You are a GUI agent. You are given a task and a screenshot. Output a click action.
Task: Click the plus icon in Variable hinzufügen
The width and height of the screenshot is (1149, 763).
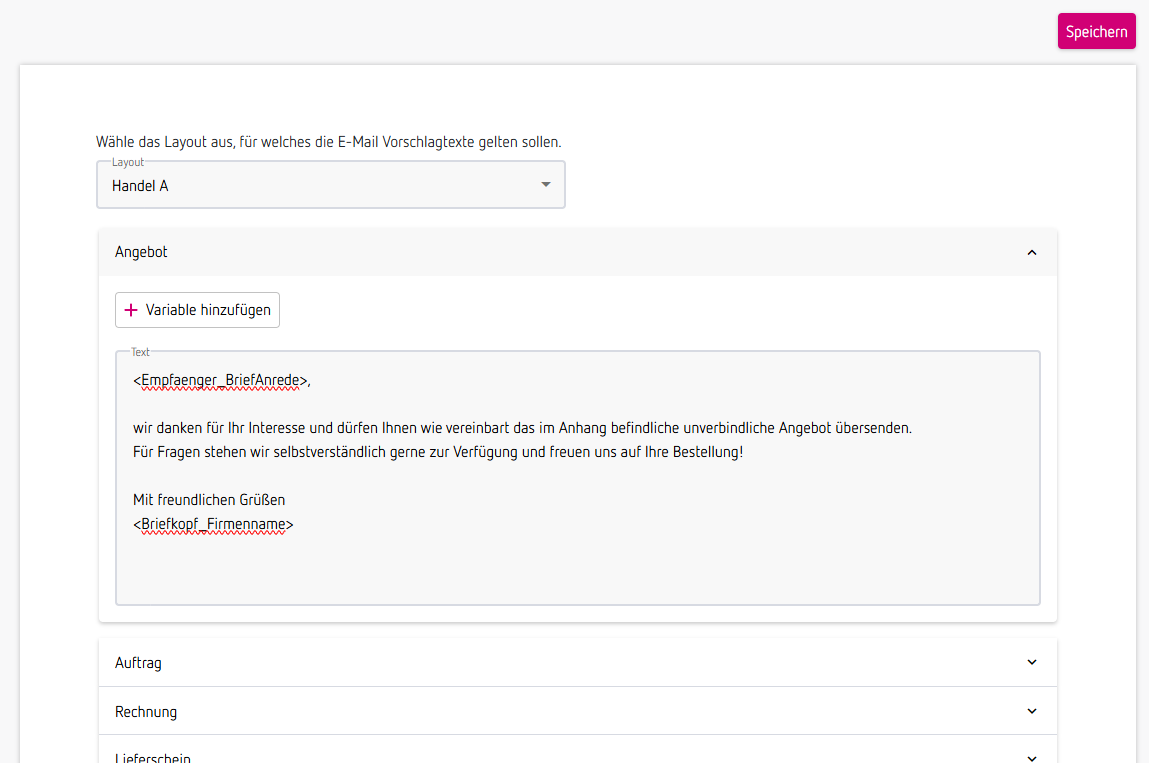coord(131,310)
